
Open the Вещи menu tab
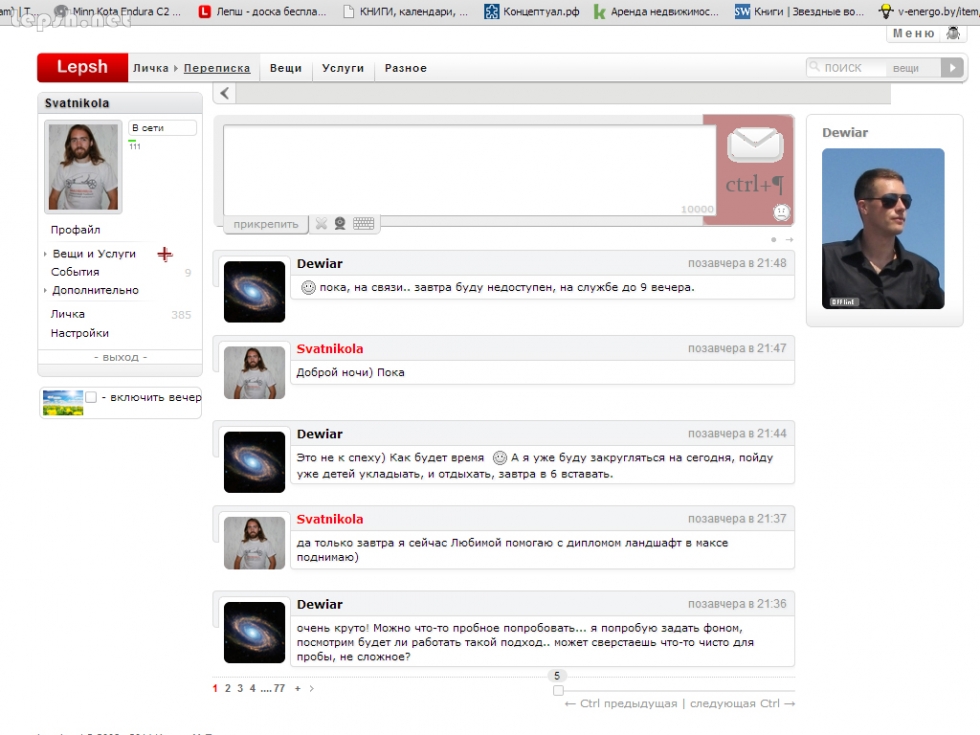(x=285, y=68)
